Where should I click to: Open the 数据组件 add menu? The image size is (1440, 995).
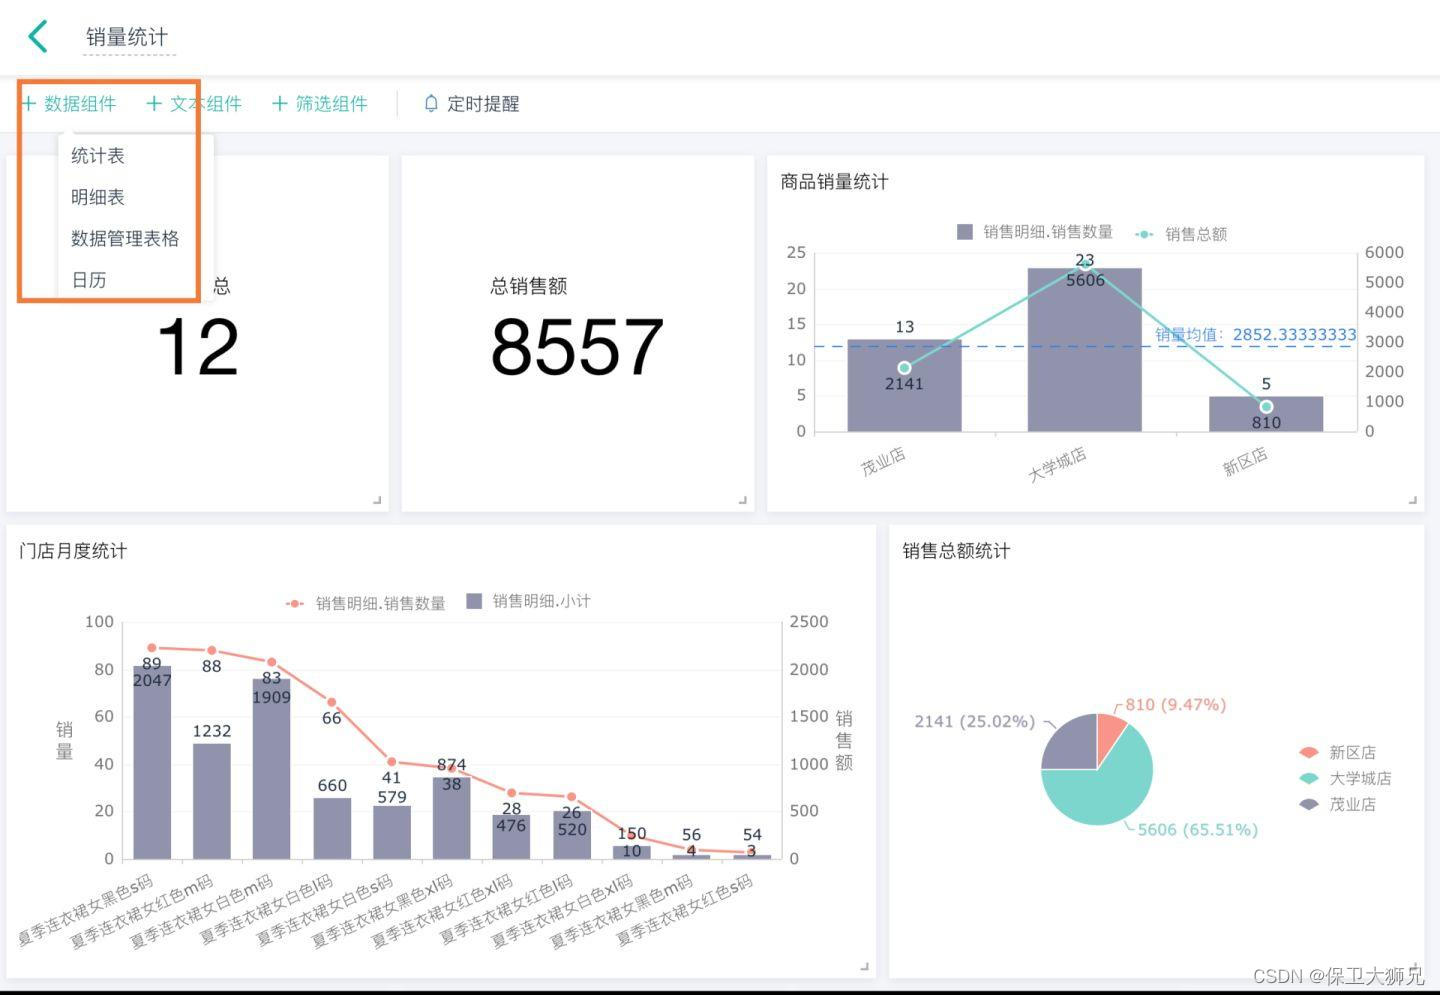tap(69, 103)
